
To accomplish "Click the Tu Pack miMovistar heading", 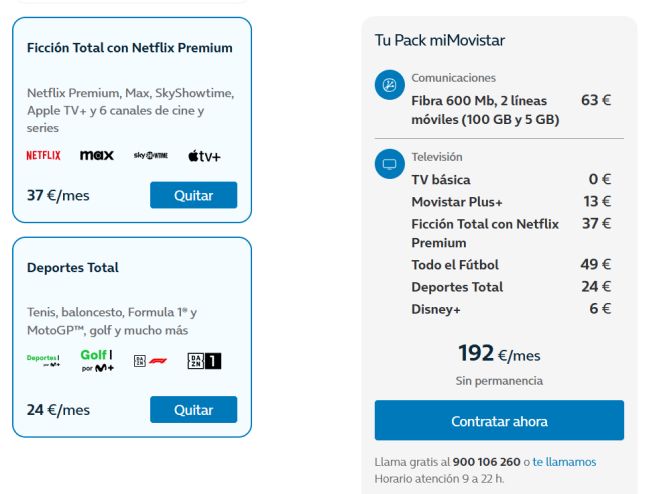I will click(440, 40).
